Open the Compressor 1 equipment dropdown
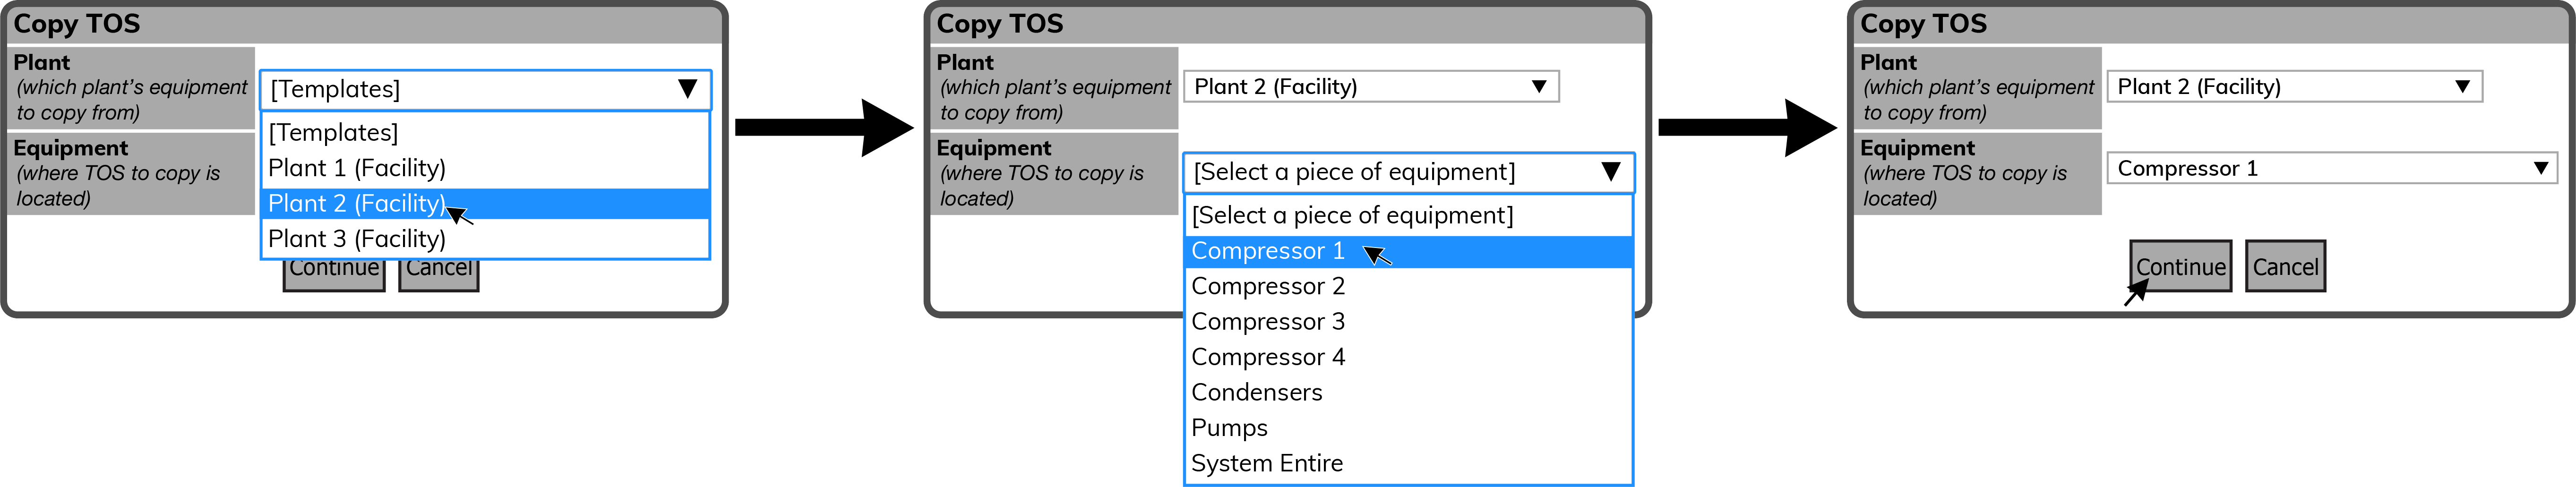The height and width of the screenshot is (487, 2576). coord(2331,168)
